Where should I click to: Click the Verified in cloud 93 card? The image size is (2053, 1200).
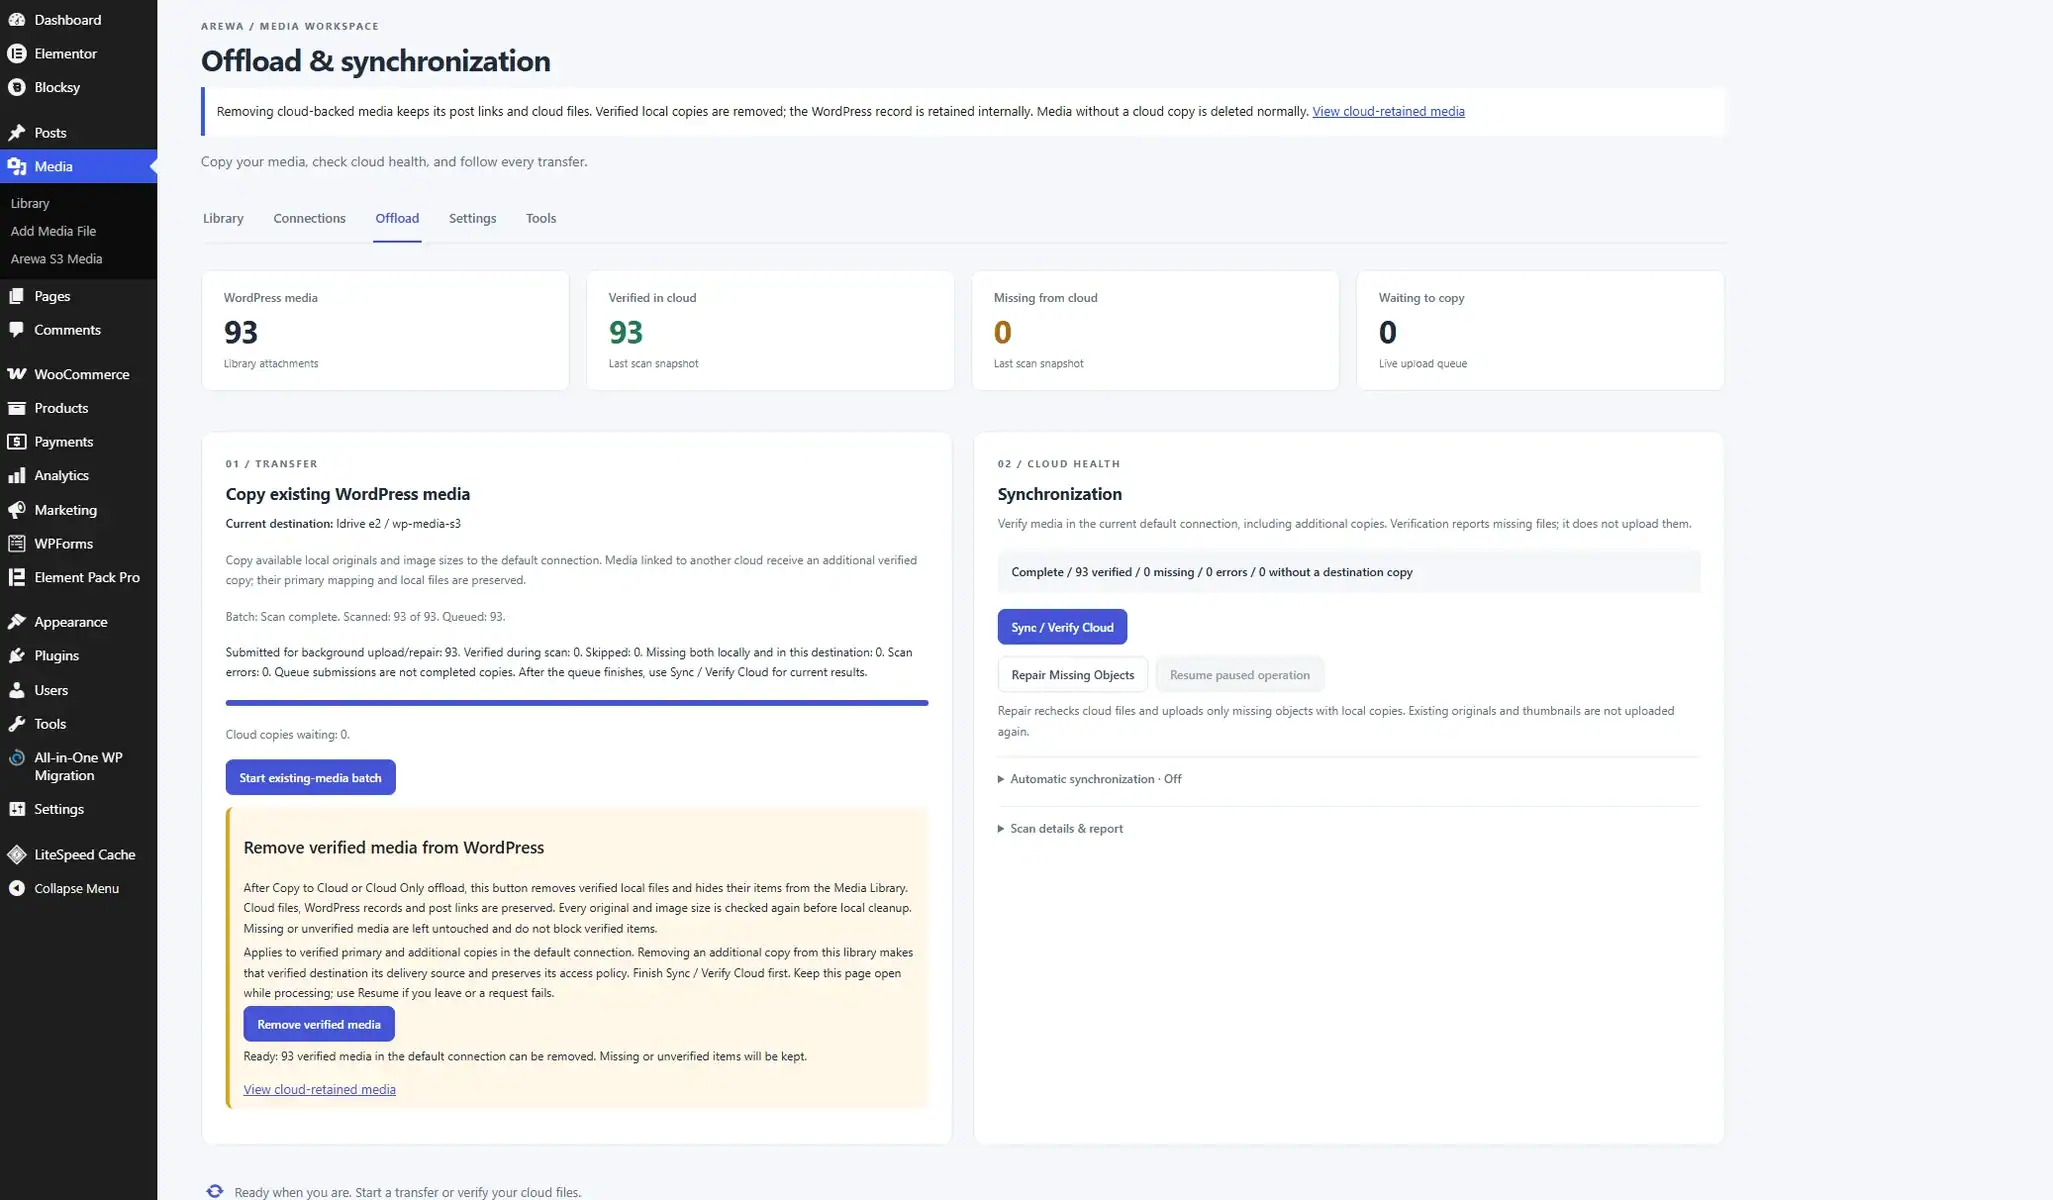coord(770,330)
